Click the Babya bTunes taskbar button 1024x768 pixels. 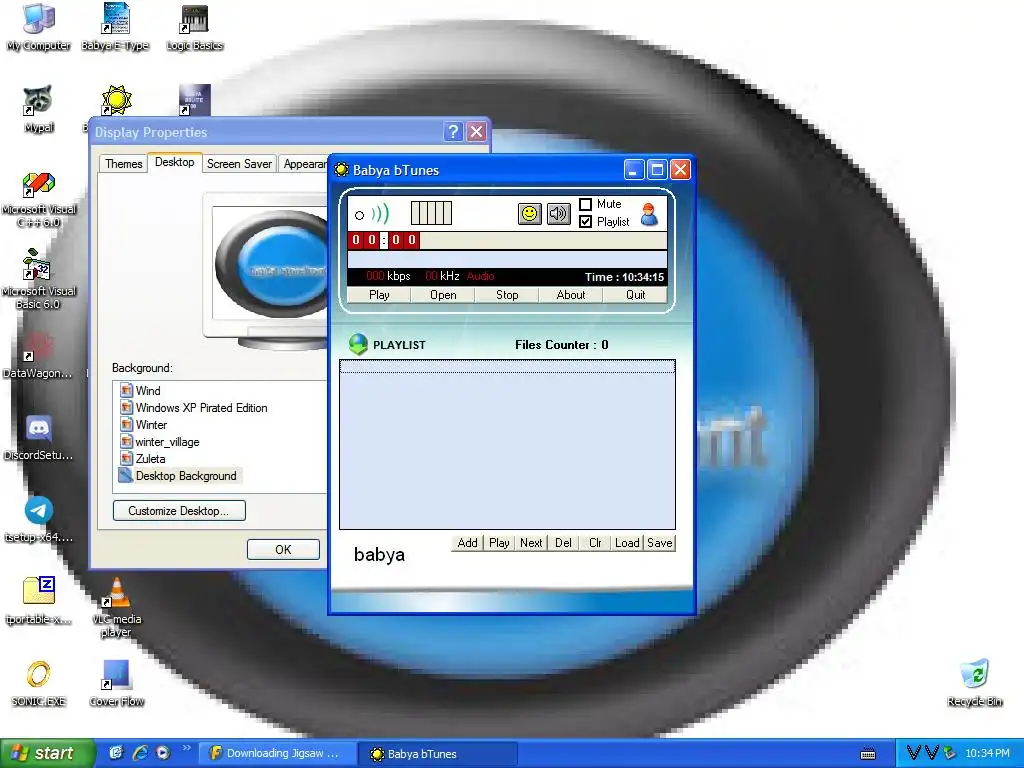pyautogui.click(x=438, y=754)
